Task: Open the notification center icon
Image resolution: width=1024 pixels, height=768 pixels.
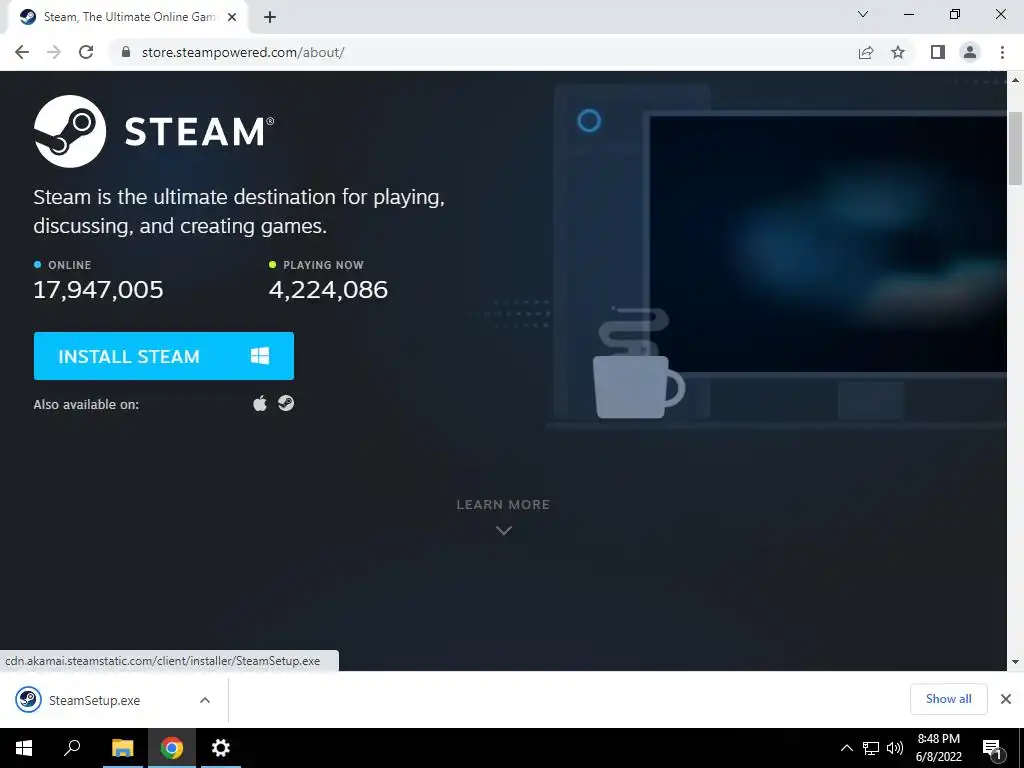Action: [992, 748]
